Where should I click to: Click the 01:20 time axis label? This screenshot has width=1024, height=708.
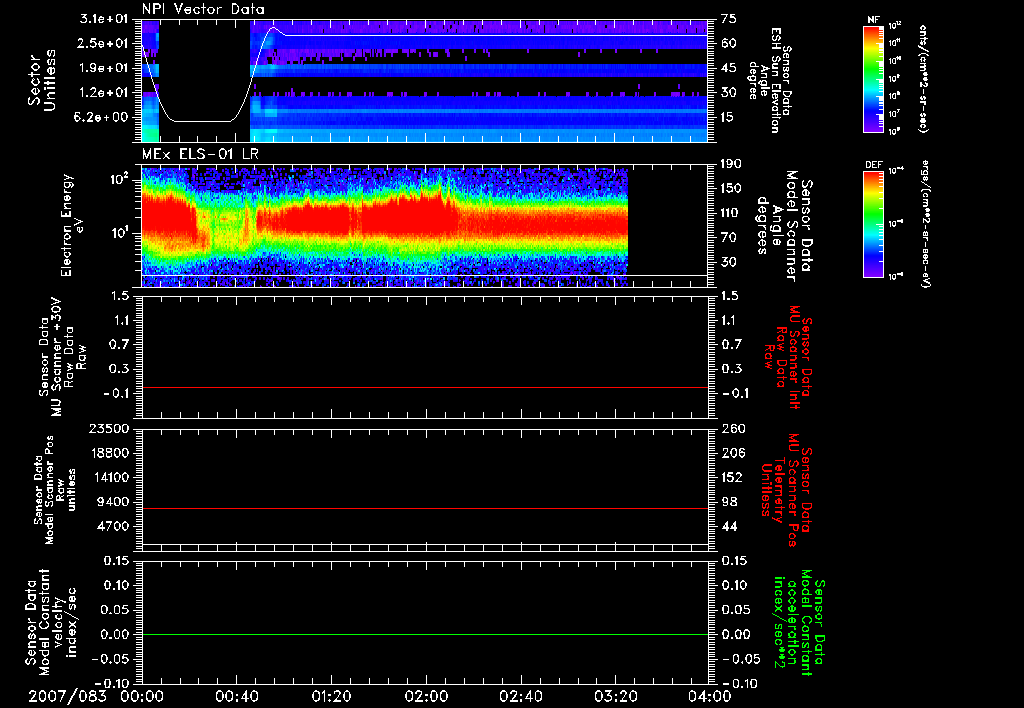331,696
